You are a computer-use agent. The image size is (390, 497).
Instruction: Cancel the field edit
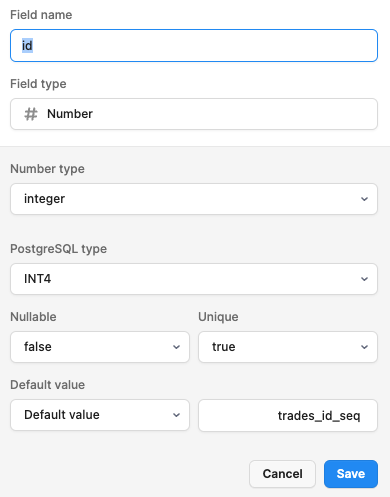click(x=282, y=474)
